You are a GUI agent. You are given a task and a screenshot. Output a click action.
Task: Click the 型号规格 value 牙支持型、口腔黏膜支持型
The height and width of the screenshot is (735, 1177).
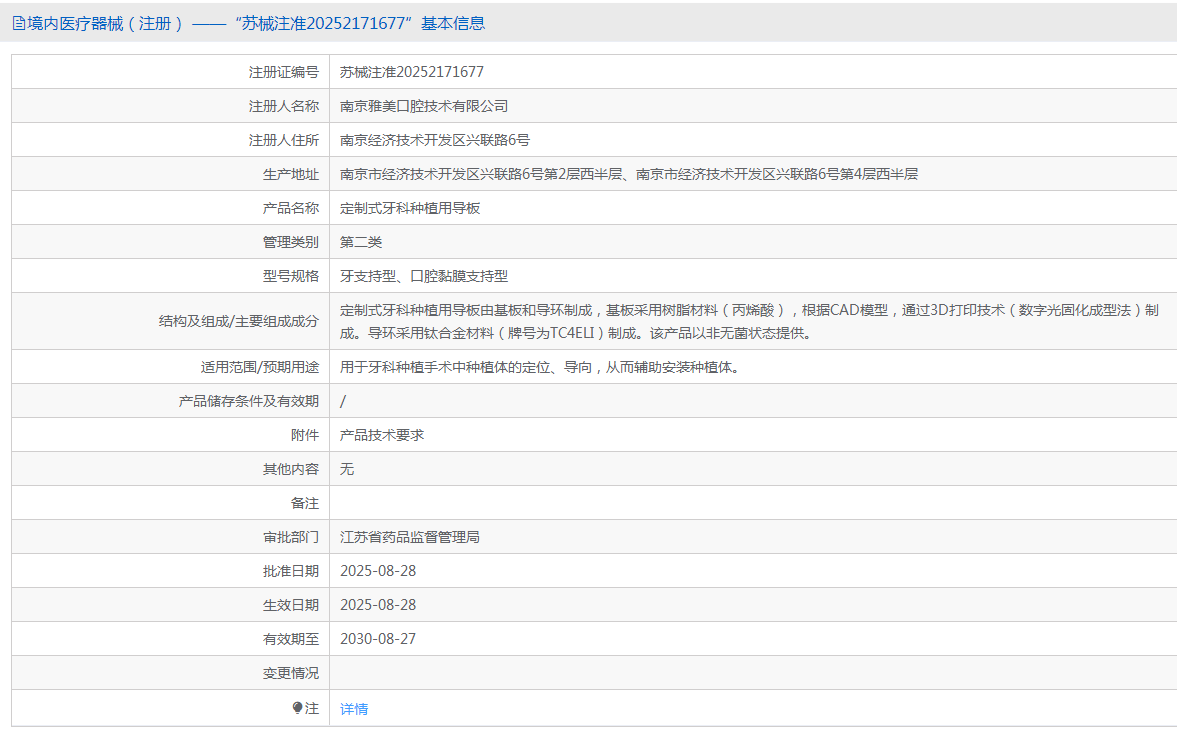[x=423, y=276]
